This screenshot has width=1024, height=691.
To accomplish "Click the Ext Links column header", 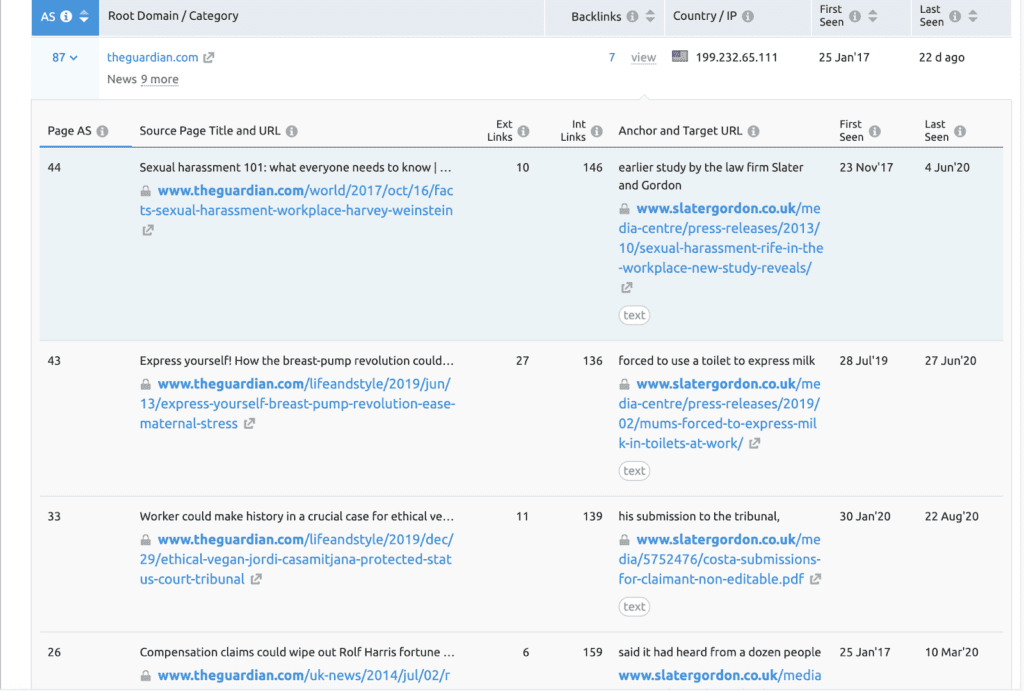I will 500,131.
